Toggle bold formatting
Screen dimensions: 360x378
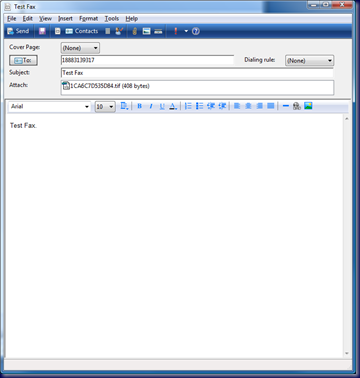140,106
